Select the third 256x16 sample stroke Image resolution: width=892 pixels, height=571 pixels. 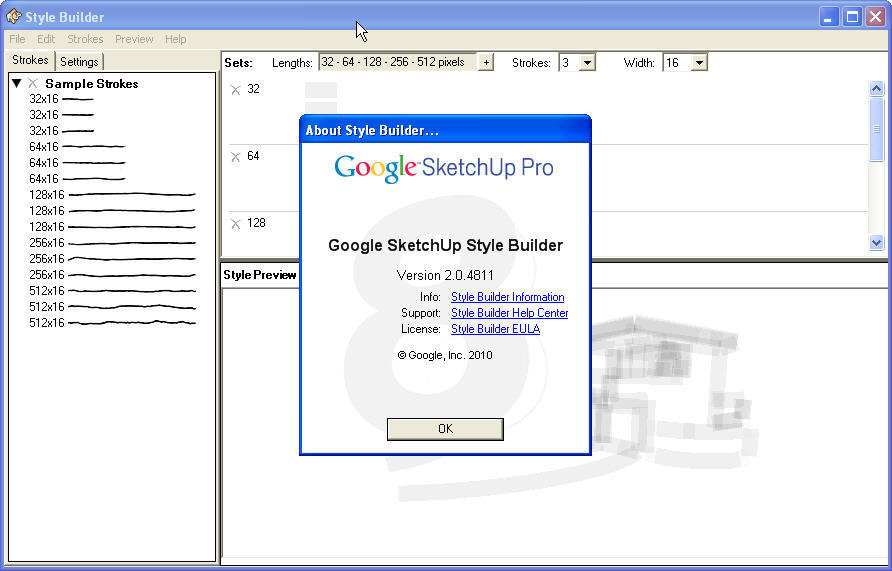point(113,275)
